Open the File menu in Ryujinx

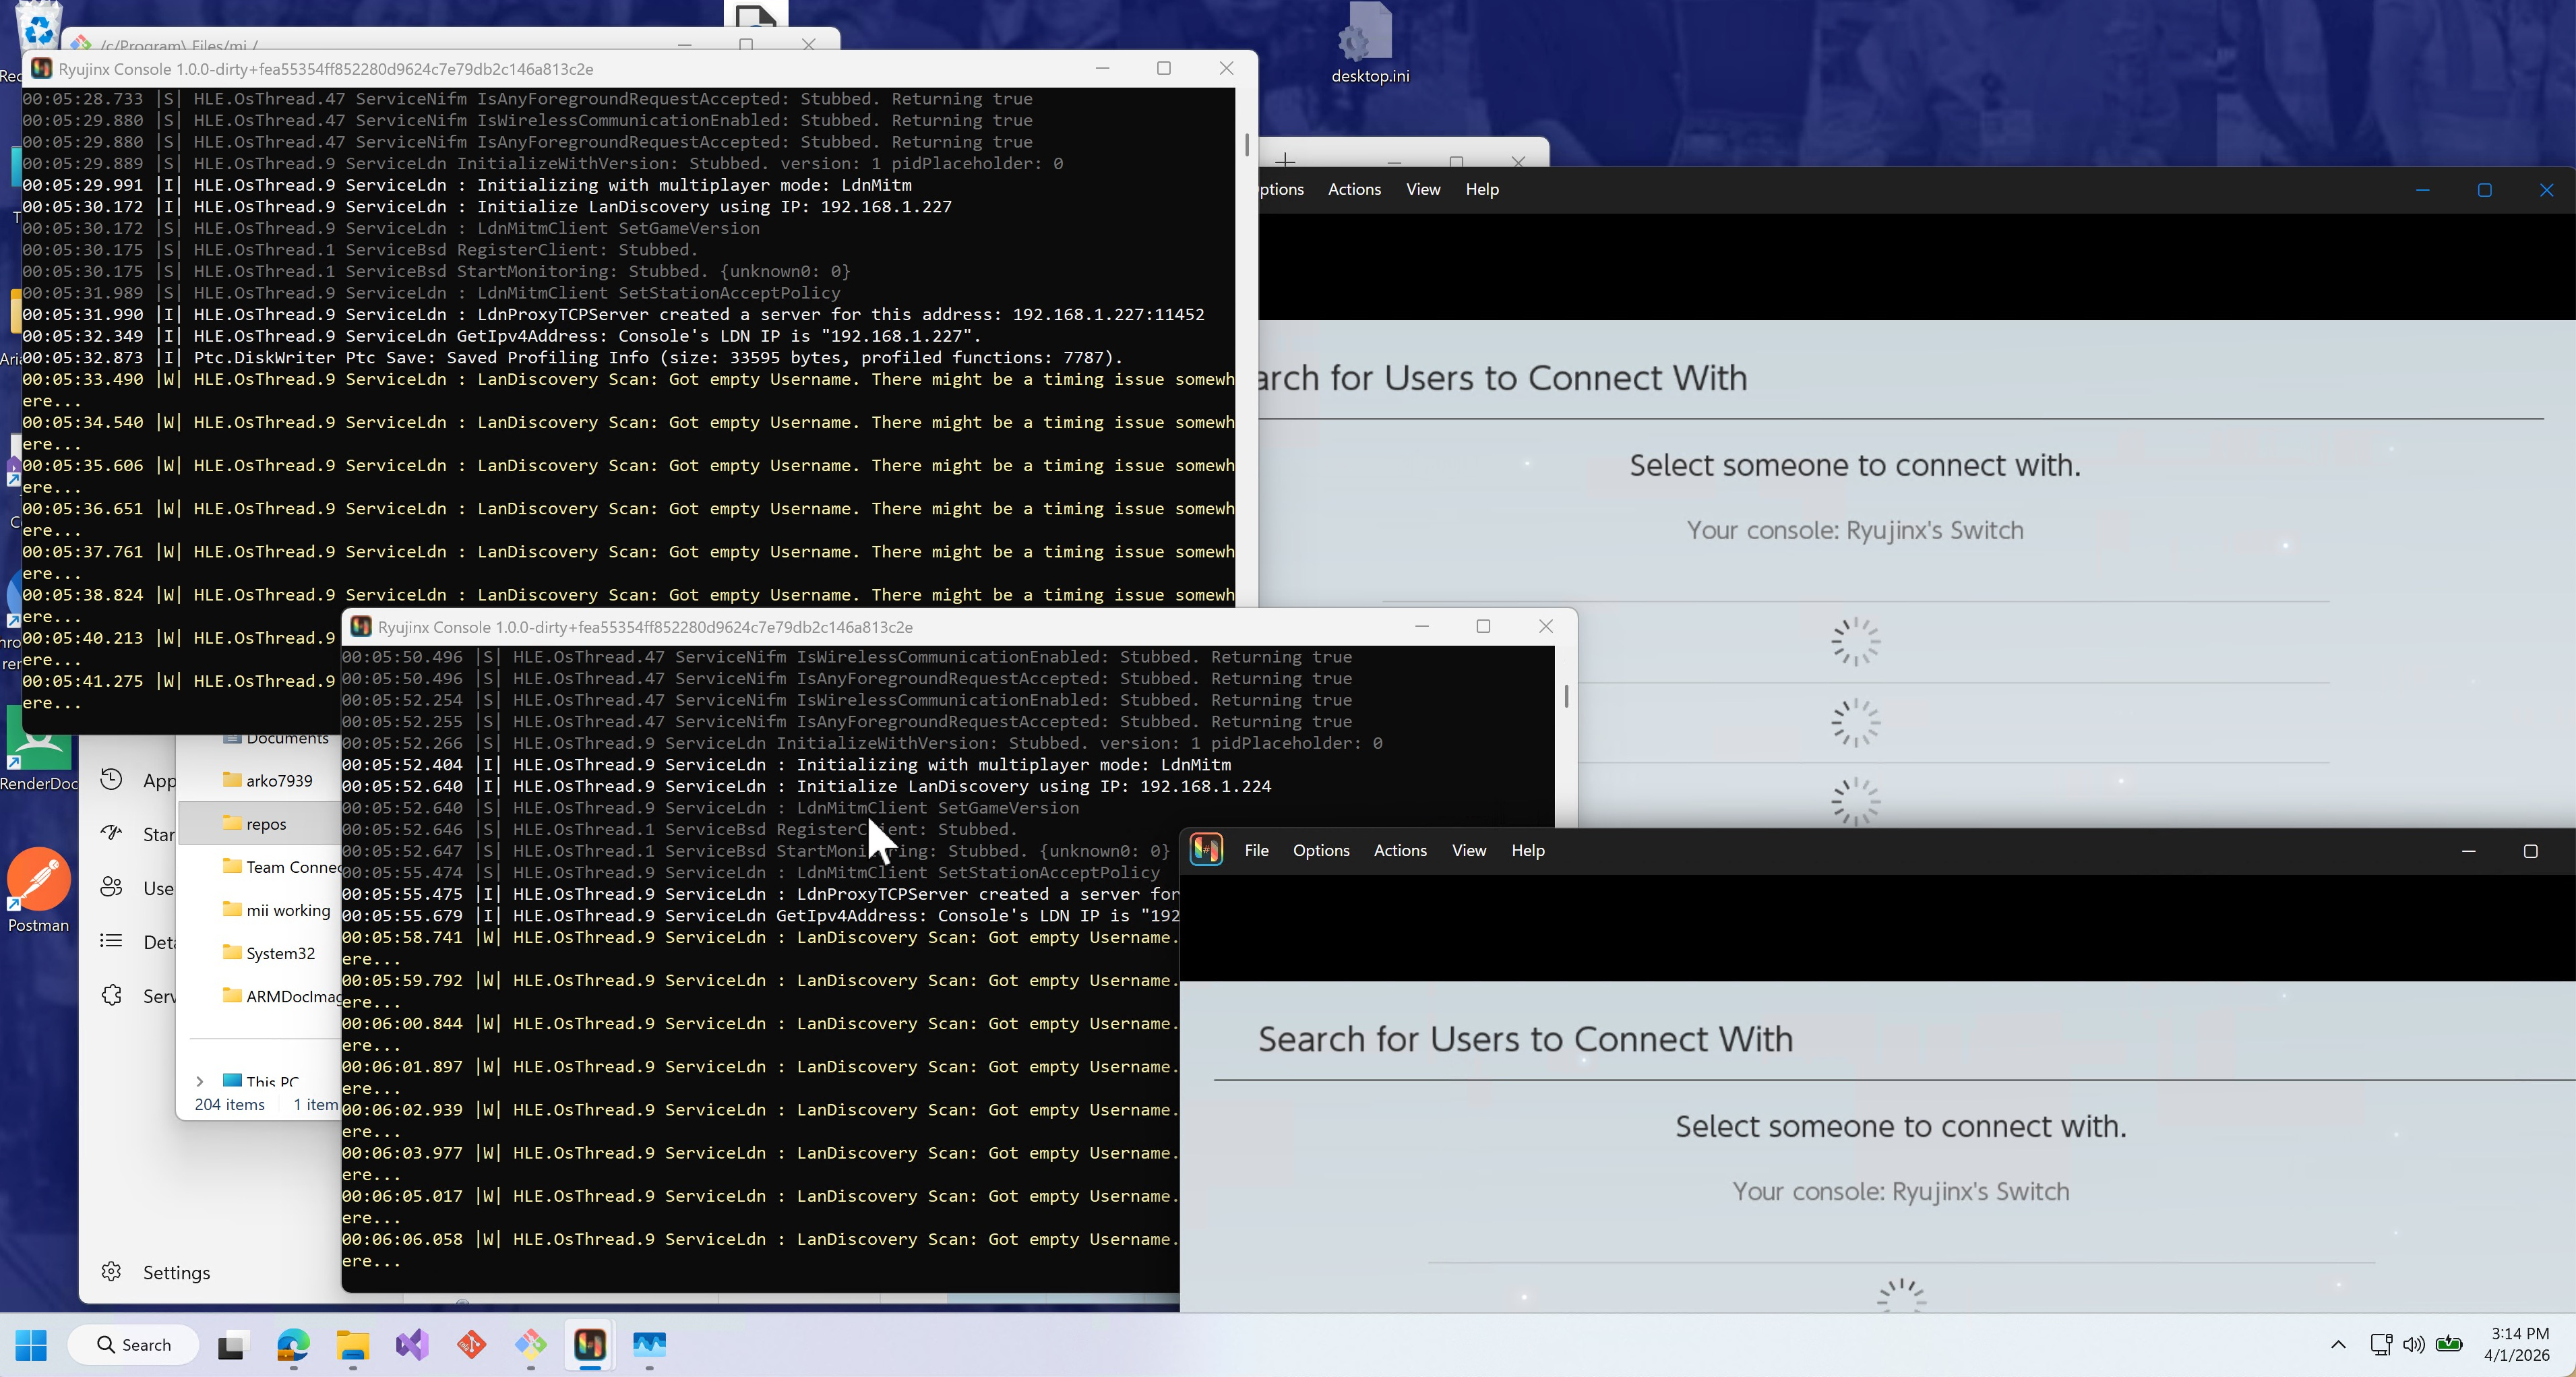1256,850
